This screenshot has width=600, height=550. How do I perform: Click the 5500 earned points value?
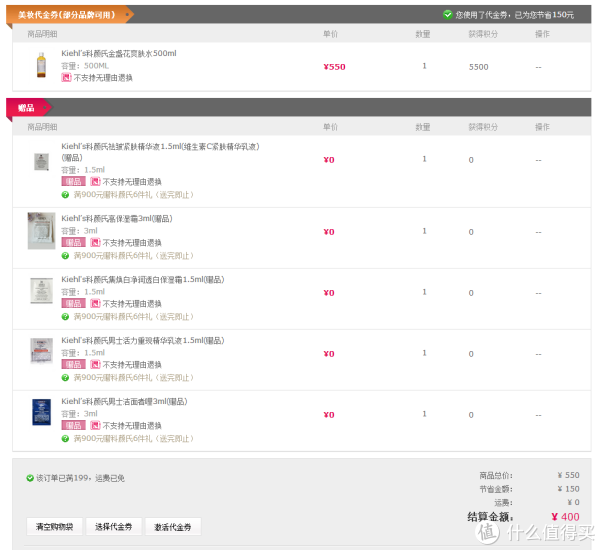pos(479,67)
